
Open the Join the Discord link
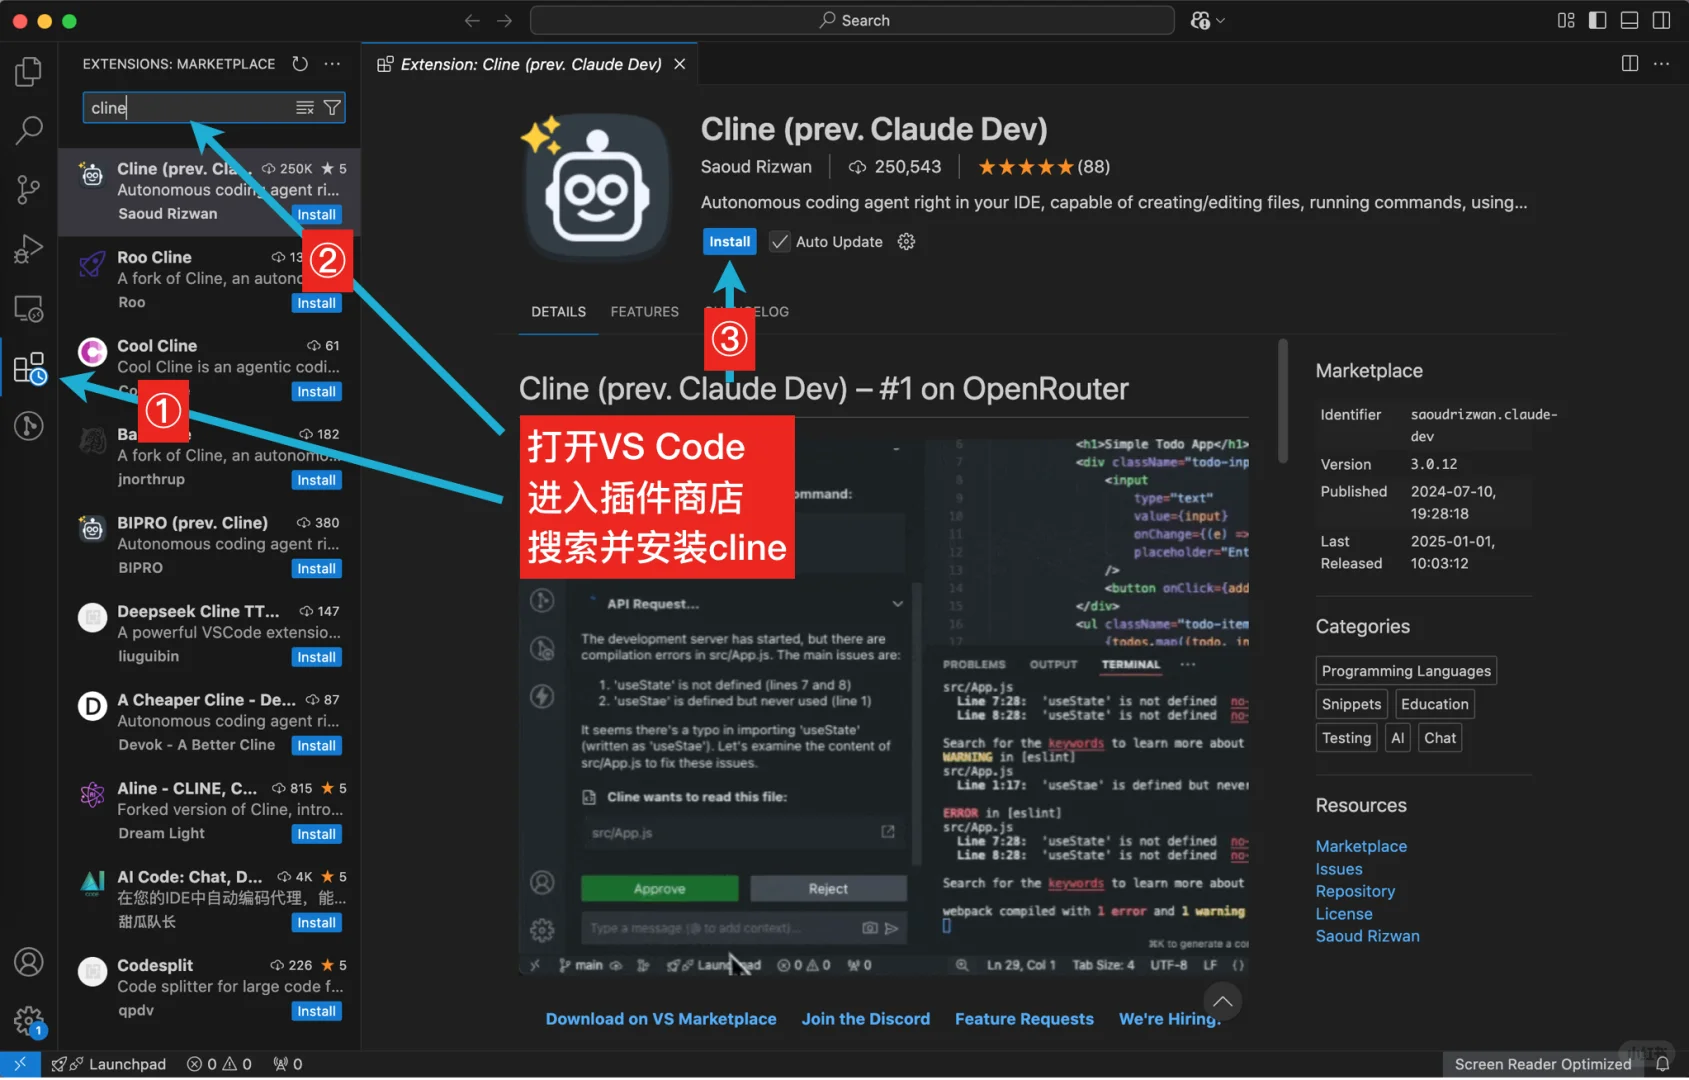click(x=865, y=1018)
